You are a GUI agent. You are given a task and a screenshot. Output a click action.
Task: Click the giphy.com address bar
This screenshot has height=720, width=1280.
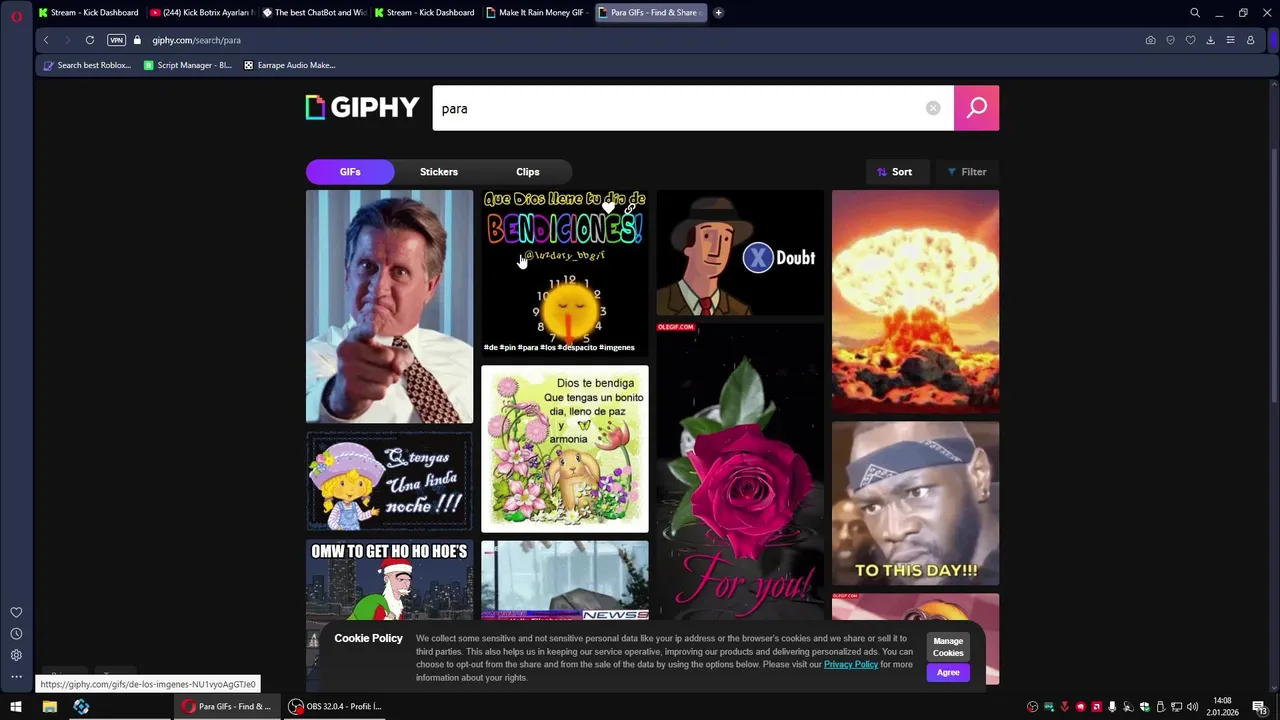coord(640,40)
